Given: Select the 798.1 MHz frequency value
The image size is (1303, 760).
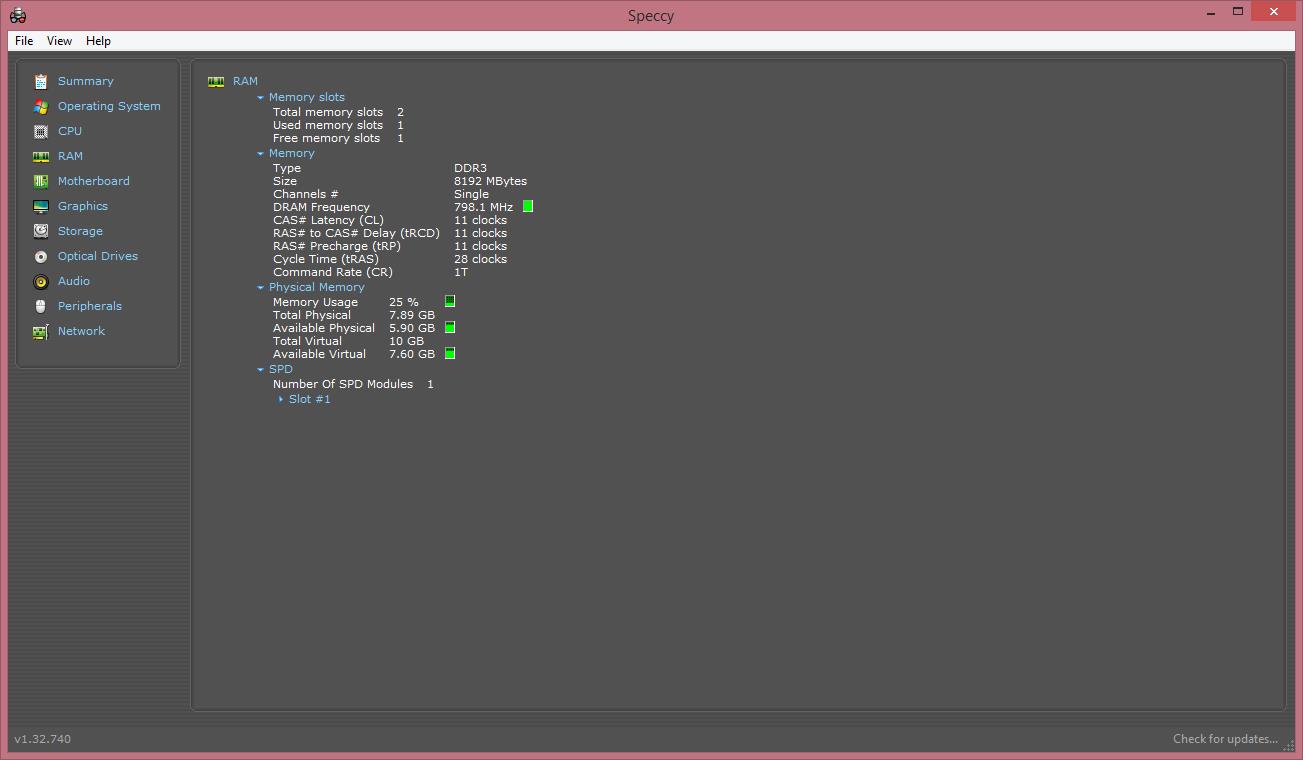Looking at the screenshot, I should tap(483, 207).
